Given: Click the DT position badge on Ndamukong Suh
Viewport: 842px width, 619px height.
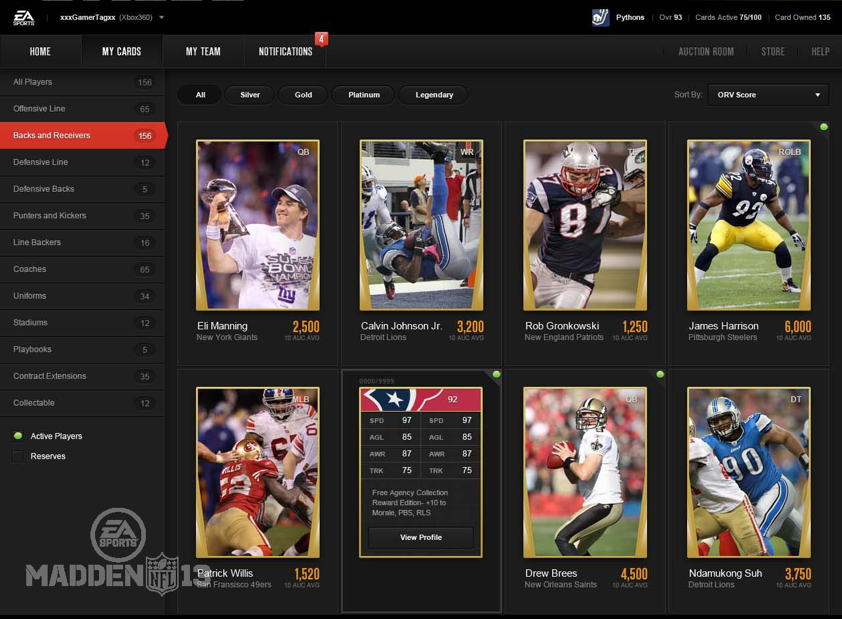Looking at the screenshot, I should coord(796,399).
